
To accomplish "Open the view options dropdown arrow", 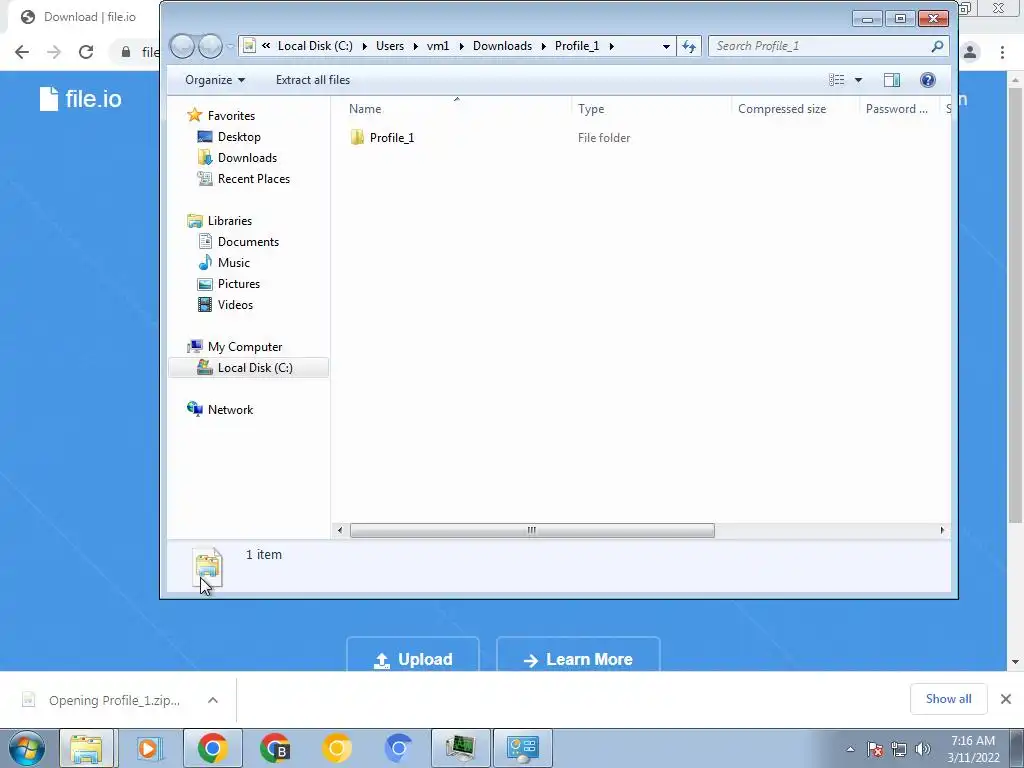I will click(x=858, y=80).
